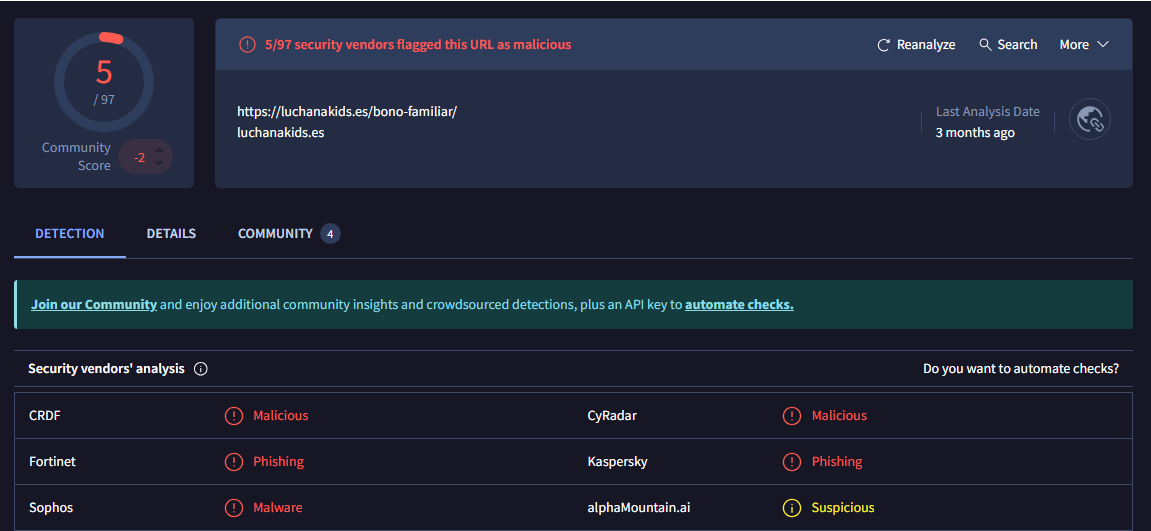This screenshot has height=531, width=1151.
Task: Click the Join our Community link
Action: point(94,305)
